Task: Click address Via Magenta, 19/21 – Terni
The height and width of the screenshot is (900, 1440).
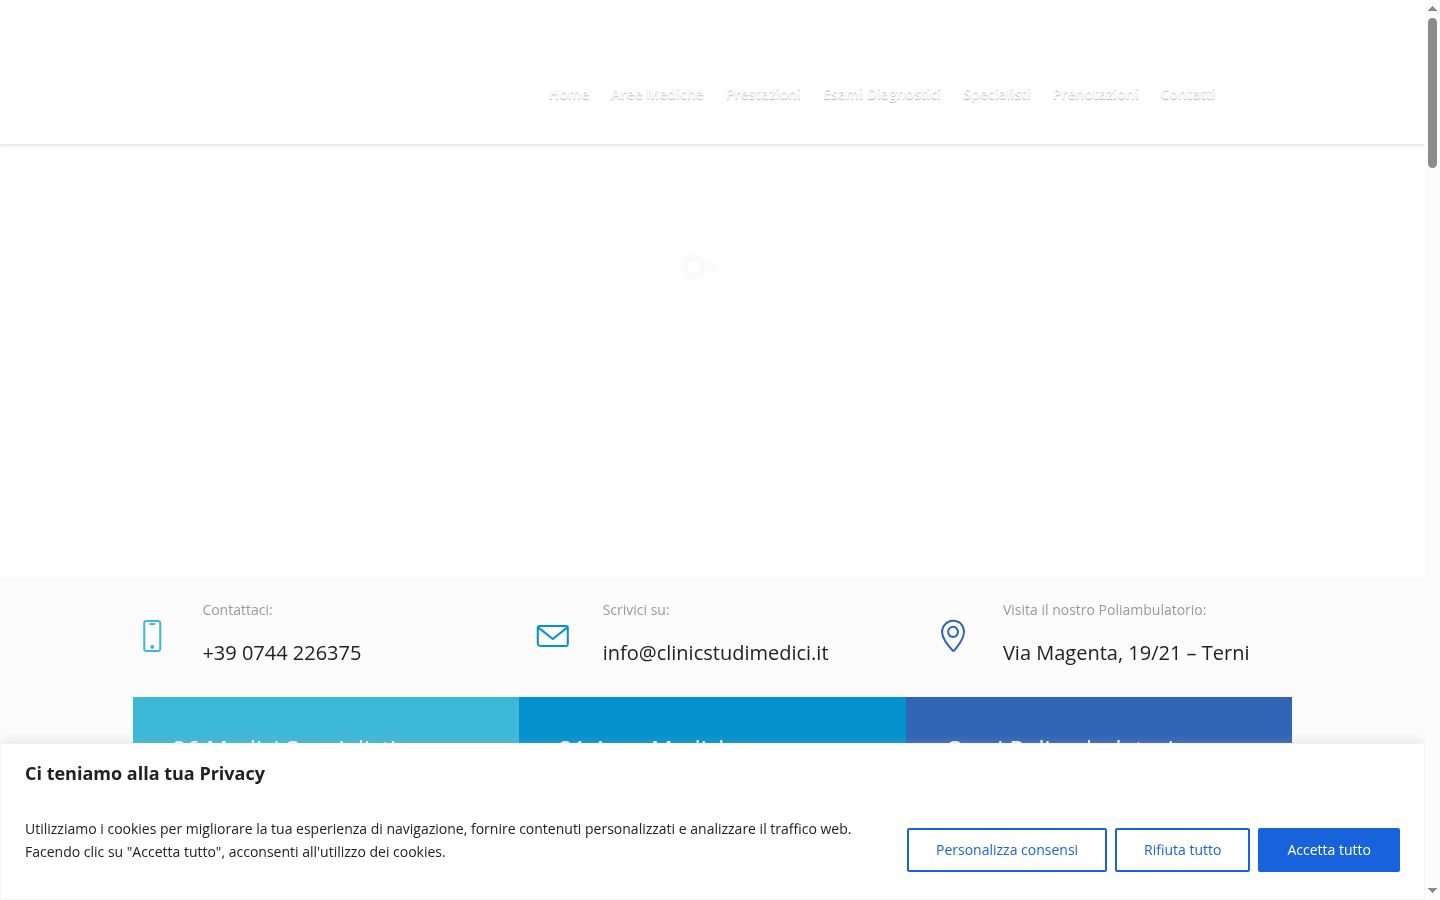Action: 1126,653
